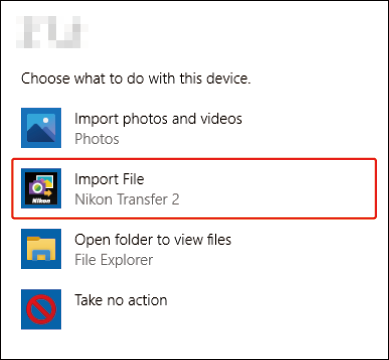The height and width of the screenshot is (360, 389).
Task: Click the 'File Explorer' subtitle text
Action: [x=114, y=260]
